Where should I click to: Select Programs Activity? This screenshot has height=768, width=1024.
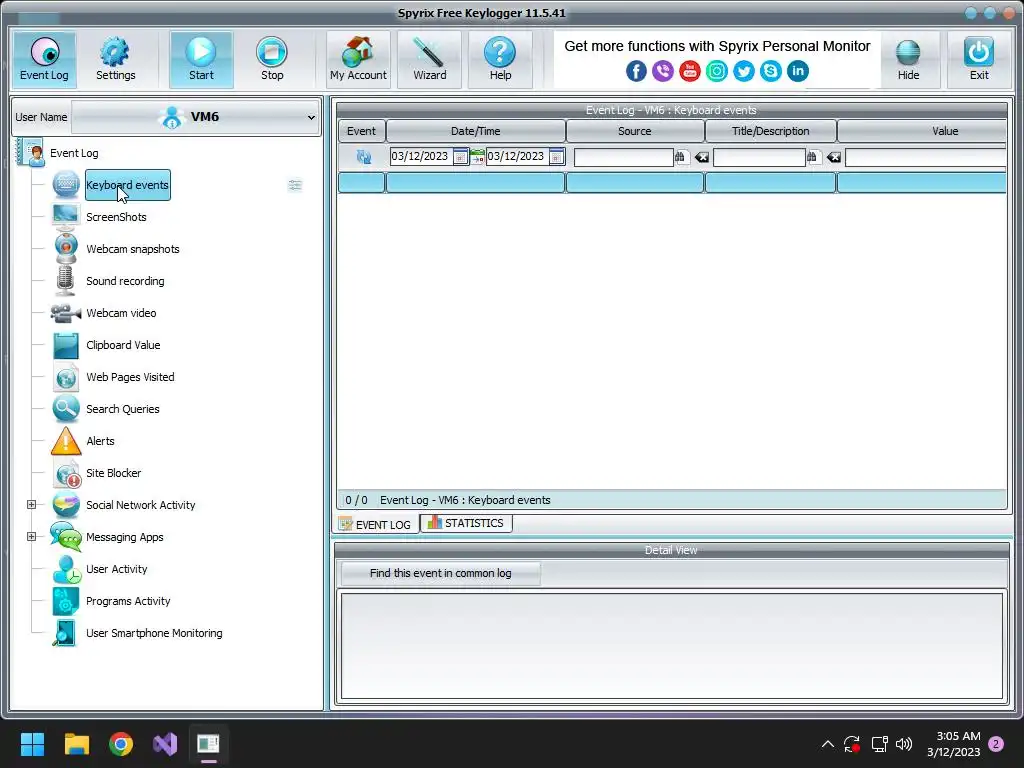click(x=128, y=601)
